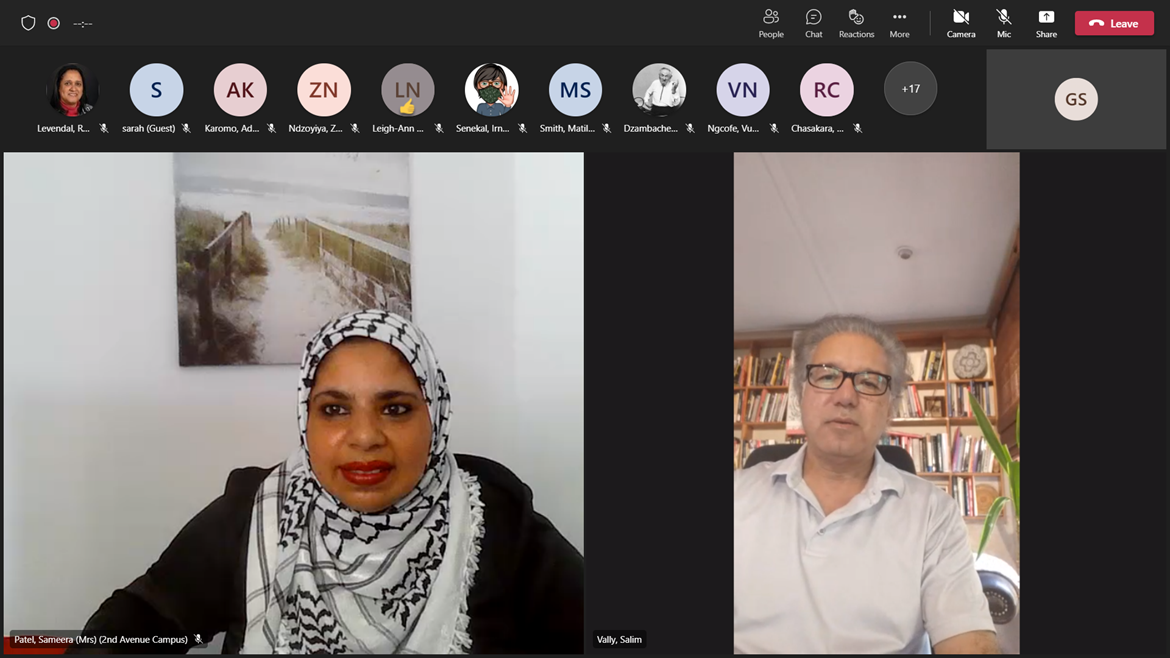Select the ZN Ndzoyiya avatar

point(324,90)
